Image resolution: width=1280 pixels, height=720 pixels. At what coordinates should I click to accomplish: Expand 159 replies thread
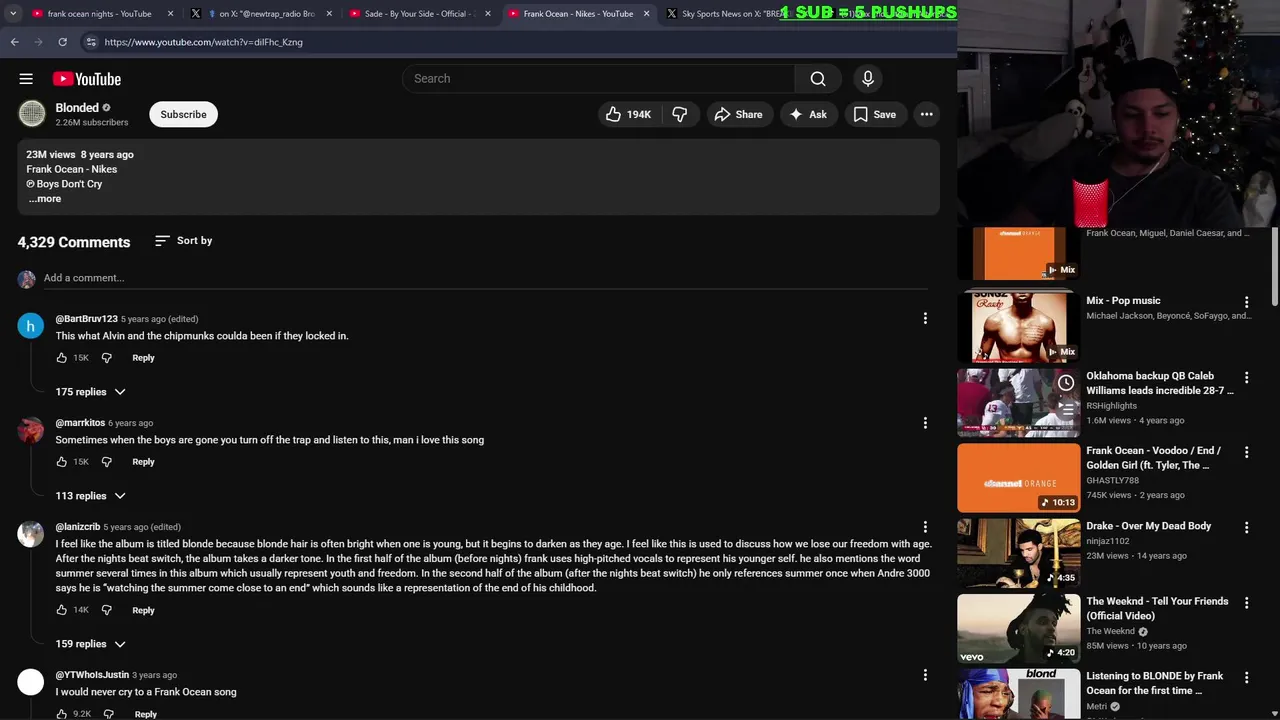(91, 644)
